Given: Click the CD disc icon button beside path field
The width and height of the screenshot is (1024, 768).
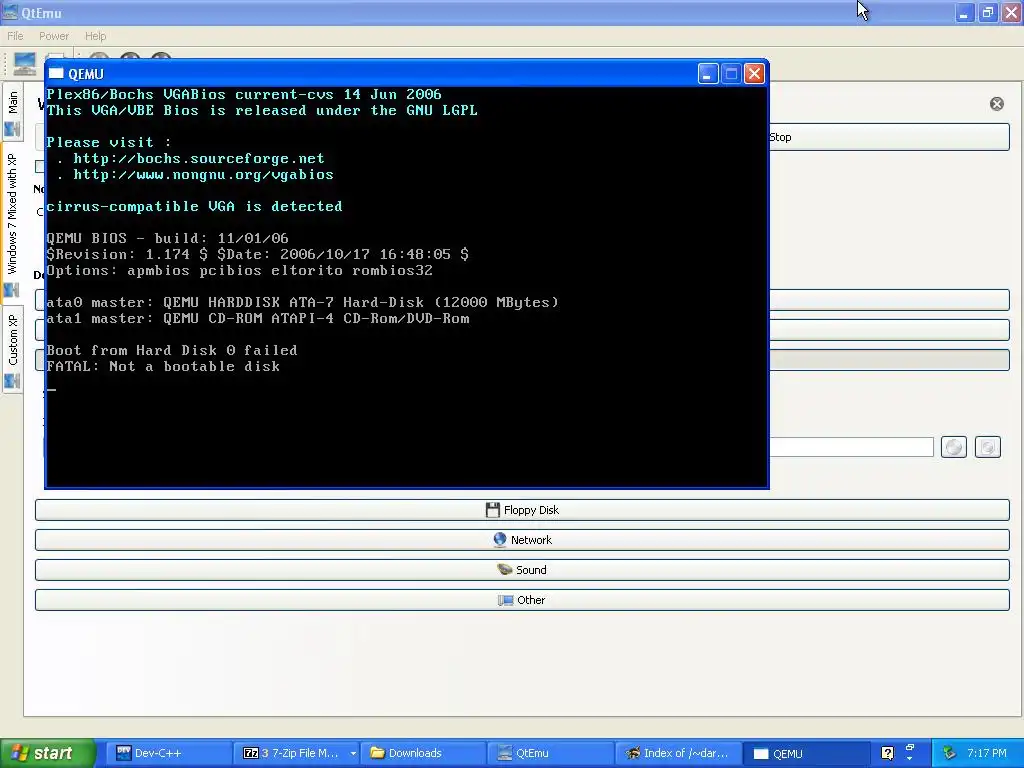Looking at the screenshot, I should pyautogui.click(x=953, y=447).
